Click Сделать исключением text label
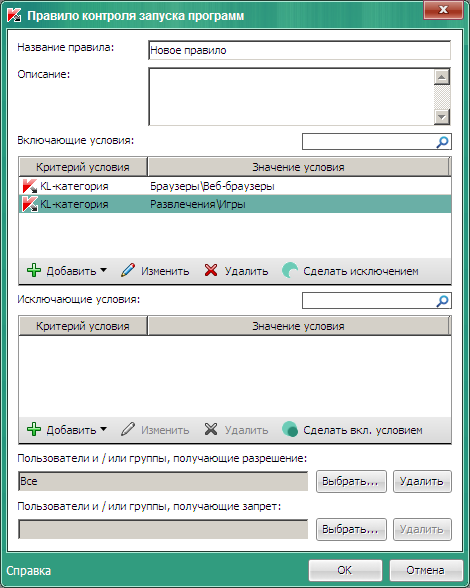This screenshot has height=588, width=470. [x=361, y=271]
